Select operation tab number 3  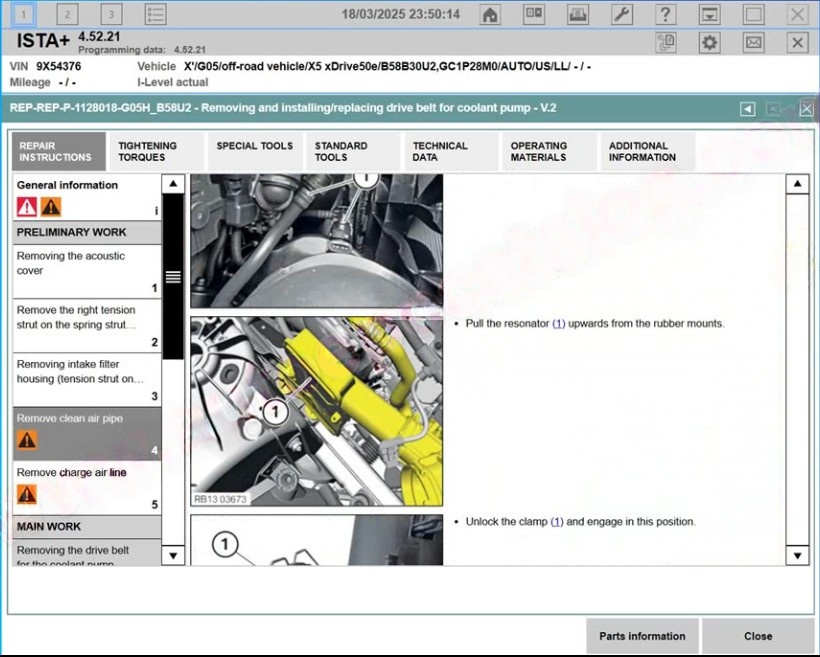111,14
